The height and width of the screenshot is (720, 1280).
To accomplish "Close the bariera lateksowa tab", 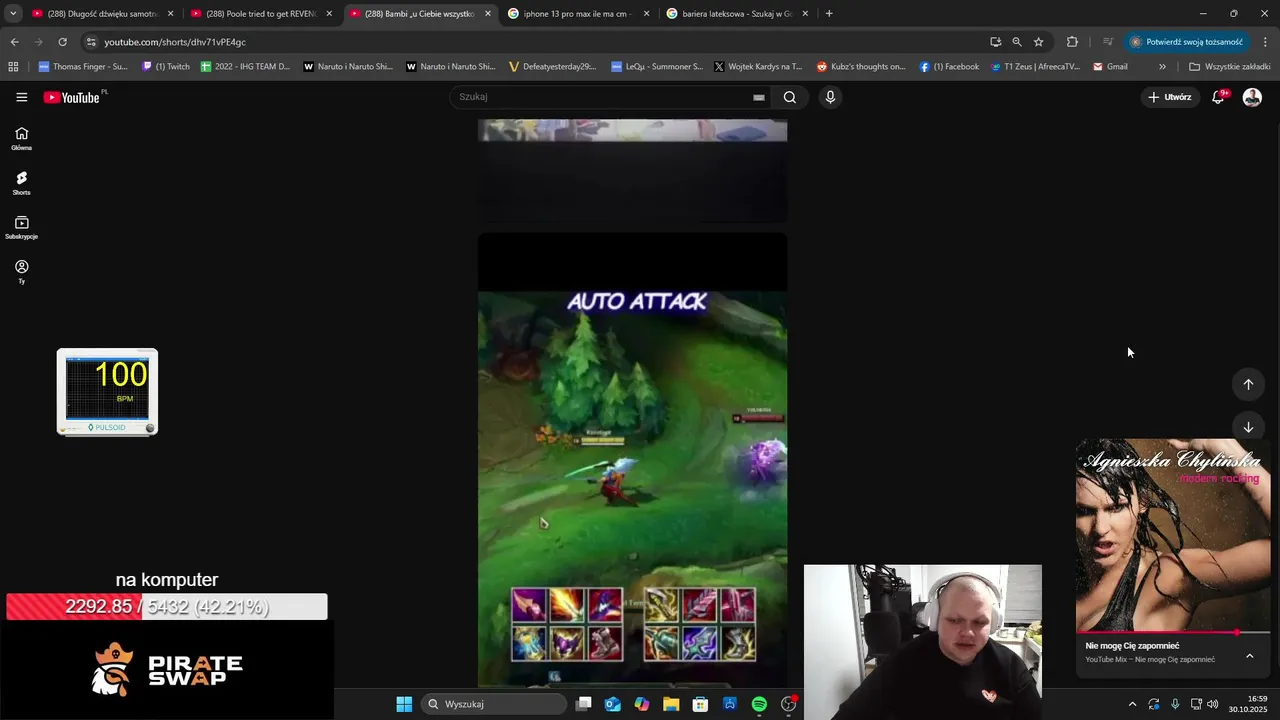I will [805, 14].
